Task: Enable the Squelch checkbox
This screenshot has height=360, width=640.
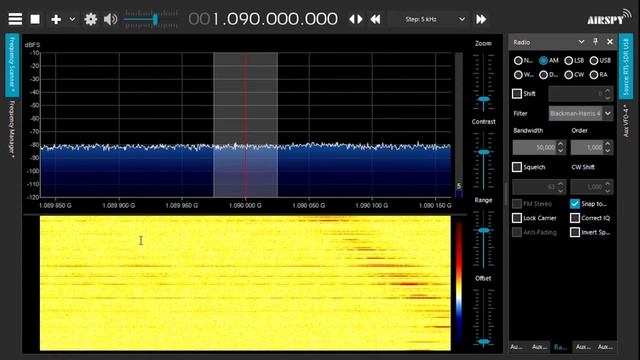Action: 517,167
